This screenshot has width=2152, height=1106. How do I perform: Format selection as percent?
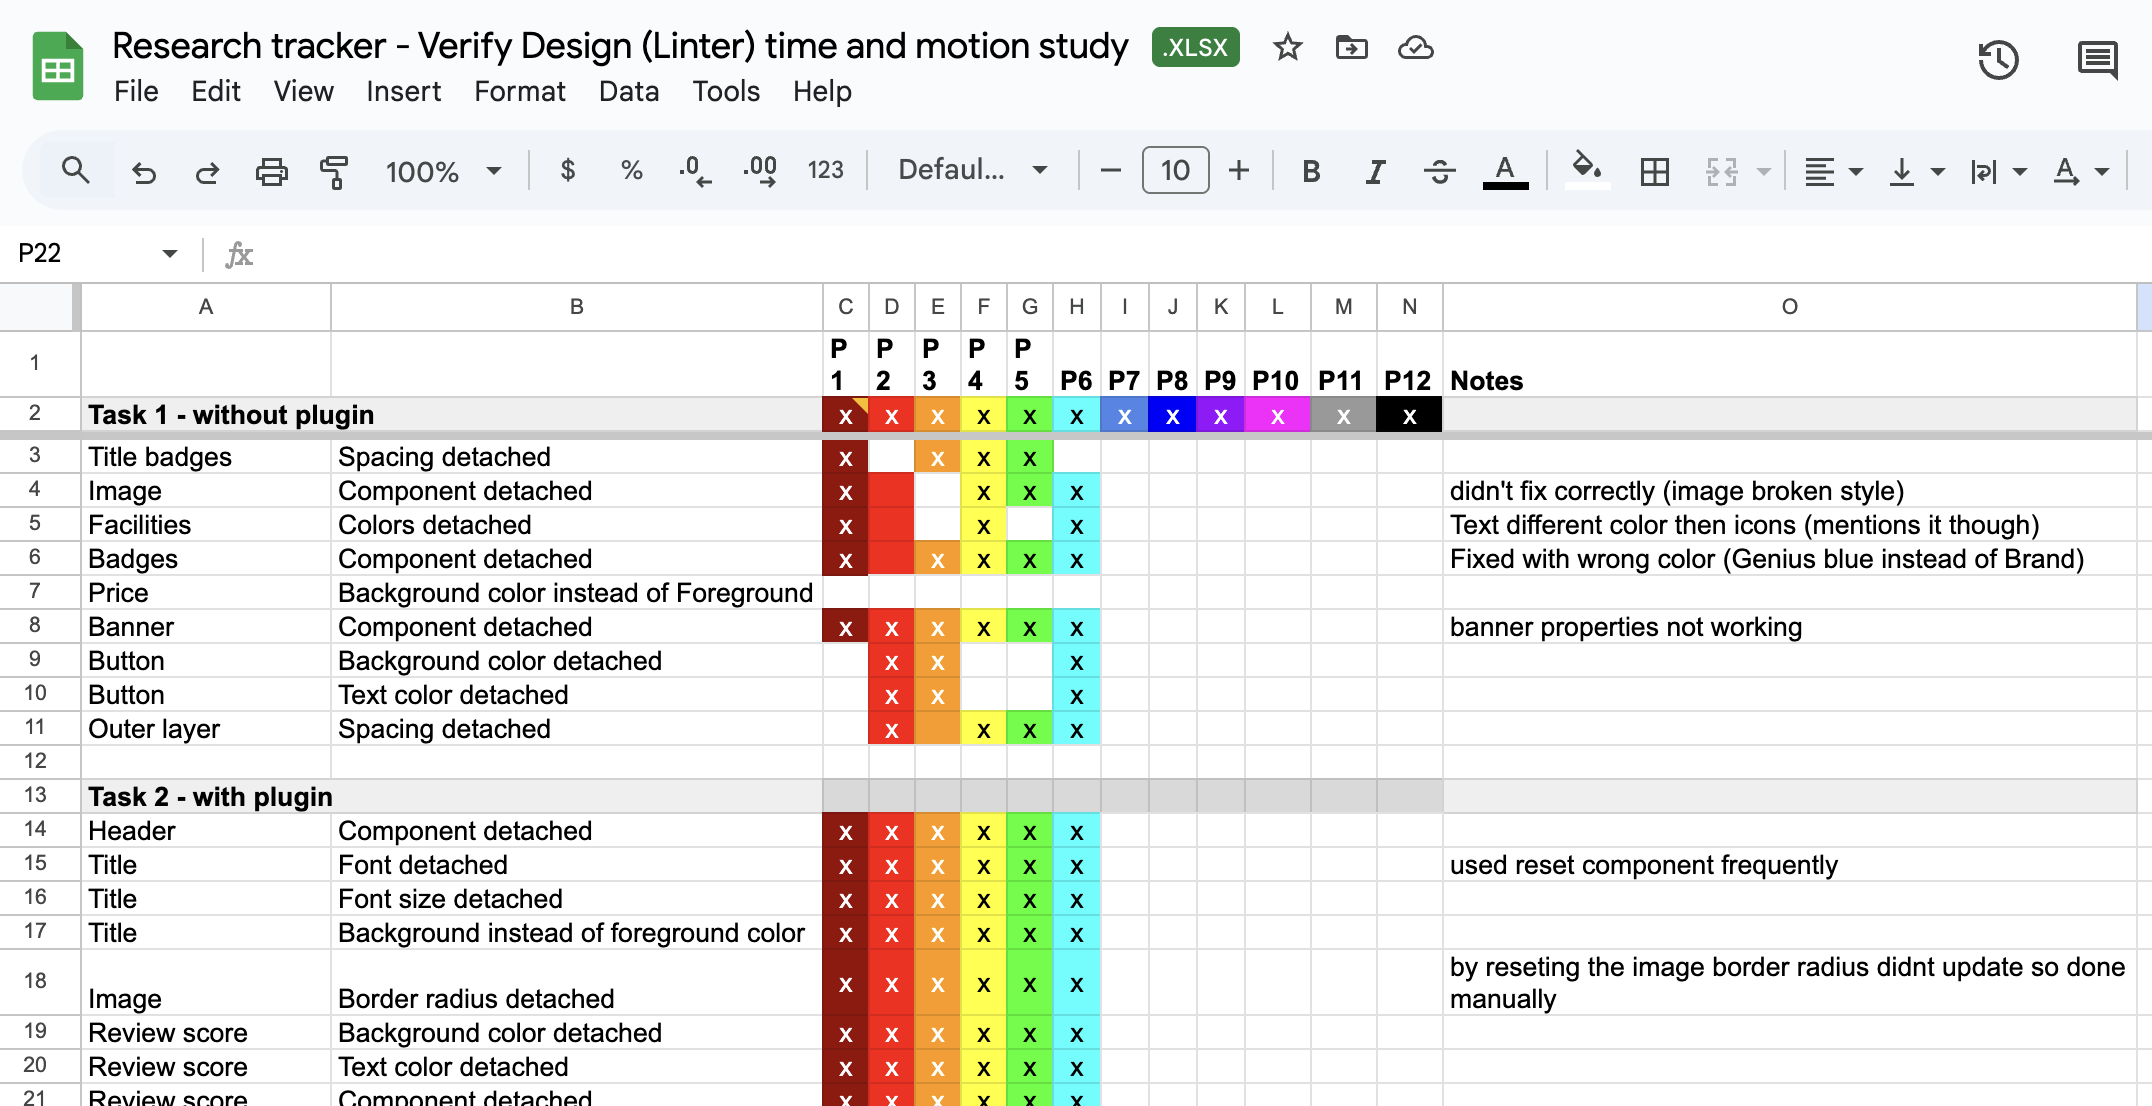coord(629,170)
